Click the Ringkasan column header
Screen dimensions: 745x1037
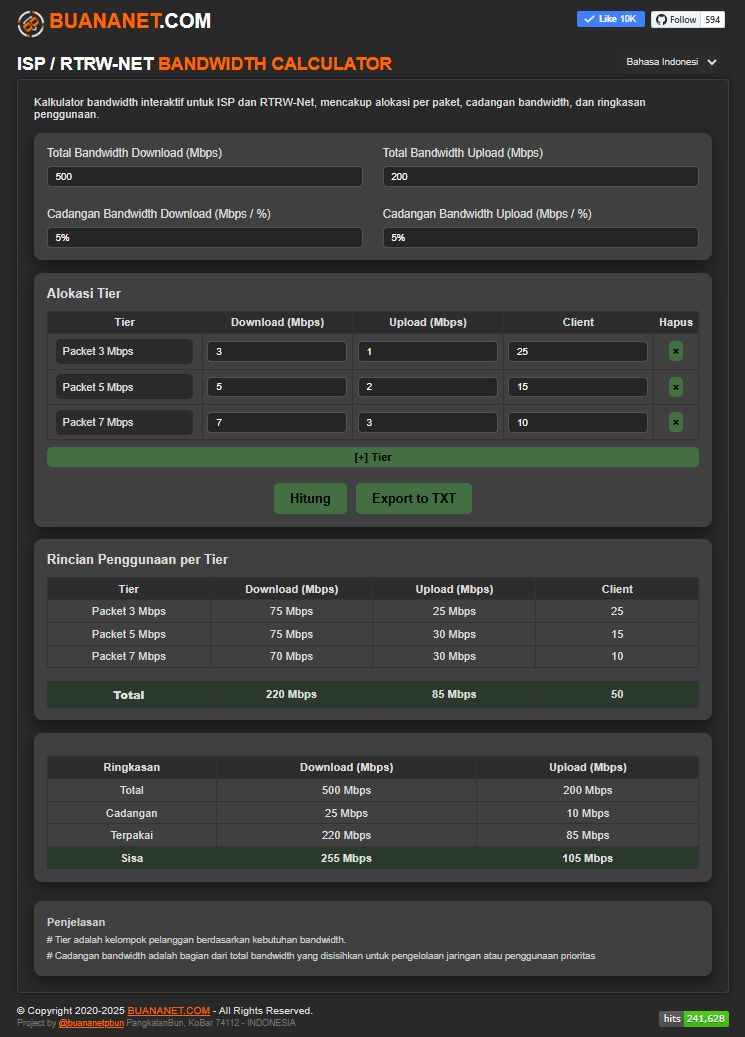coord(132,767)
